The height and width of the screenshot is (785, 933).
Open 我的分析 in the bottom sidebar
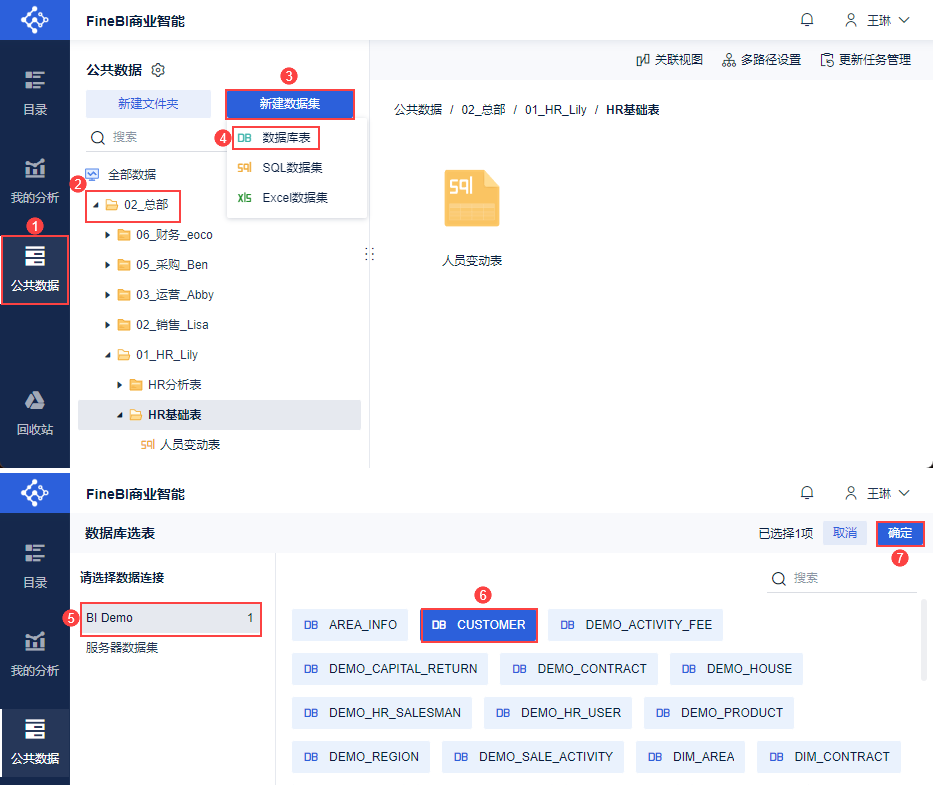(x=35, y=654)
